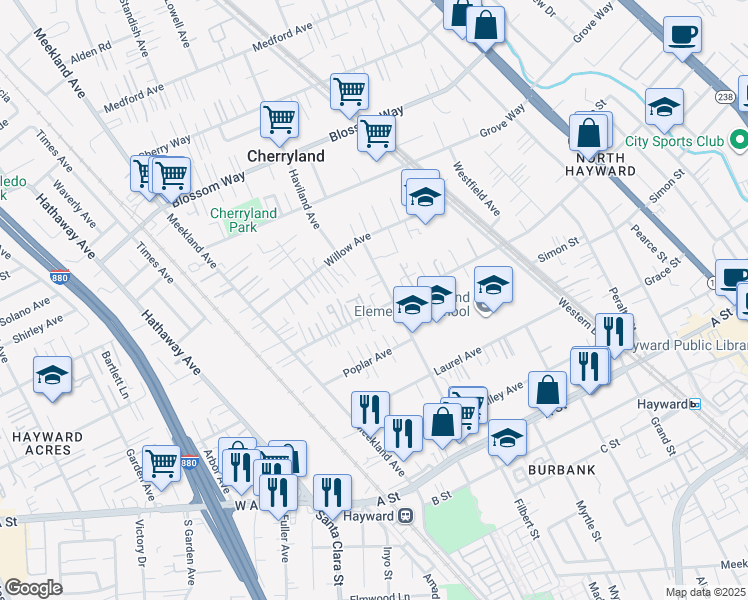The image size is (748, 600).
Task: Open the restaurant marker beside Poplar Ave
Action: click(x=370, y=408)
